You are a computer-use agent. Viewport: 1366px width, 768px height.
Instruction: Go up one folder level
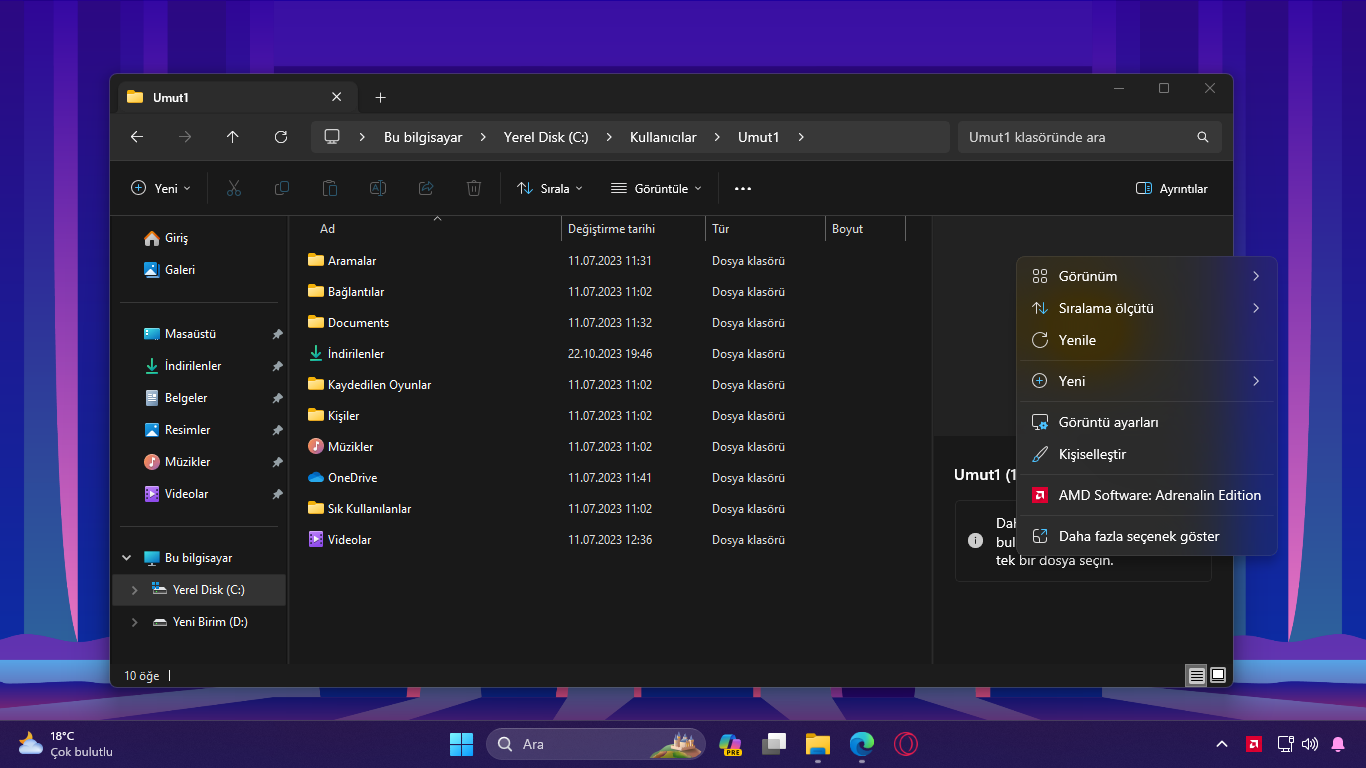coord(233,137)
